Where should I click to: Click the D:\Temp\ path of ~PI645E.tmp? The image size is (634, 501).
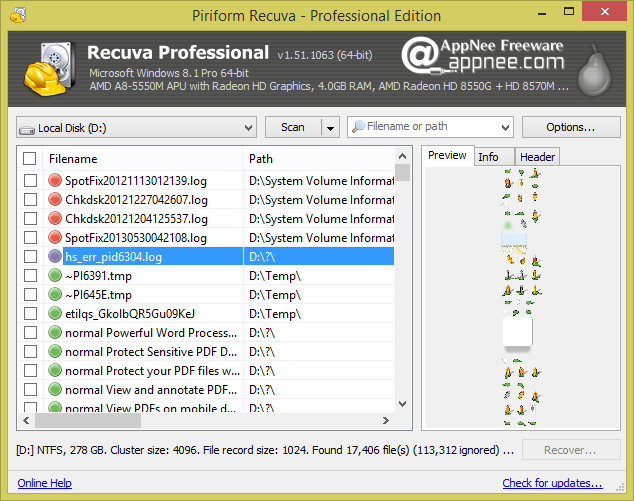(275, 295)
